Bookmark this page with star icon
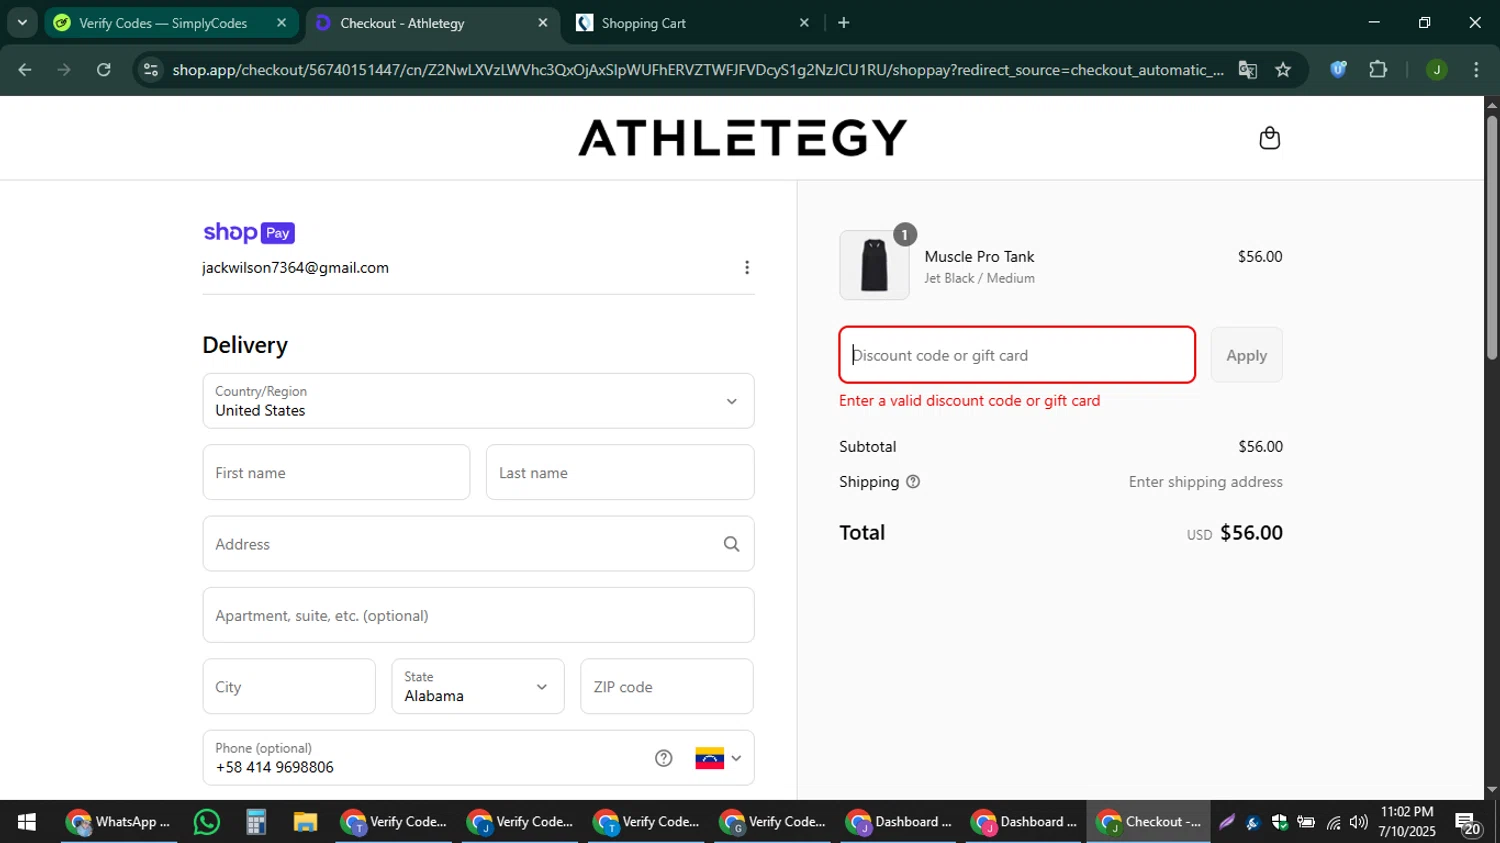The width and height of the screenshot is (1500, 843). tap(1283, 70)
